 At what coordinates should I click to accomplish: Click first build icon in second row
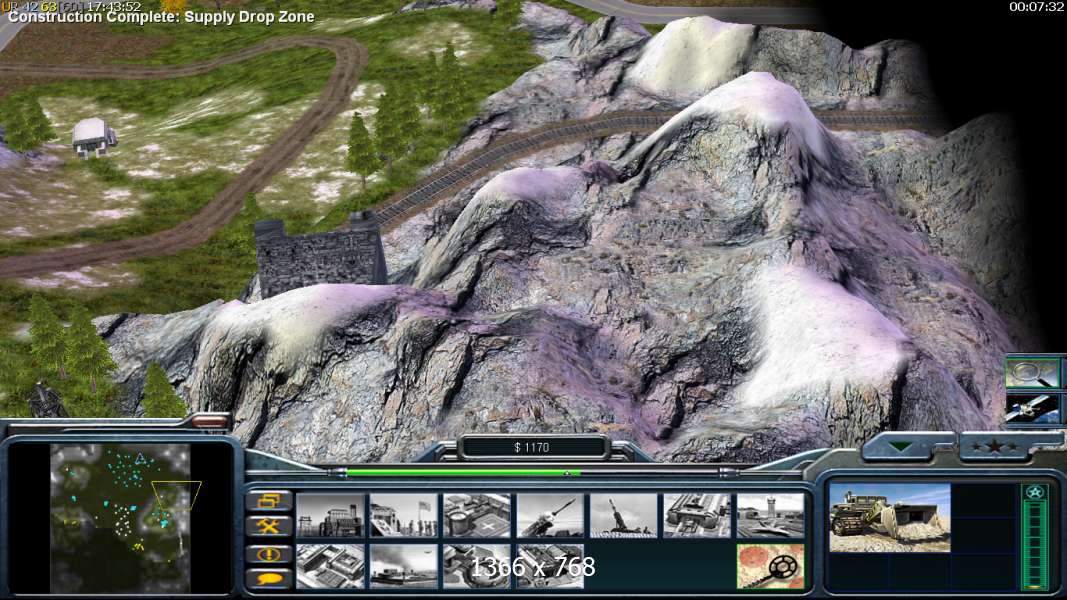pos(330,566)
